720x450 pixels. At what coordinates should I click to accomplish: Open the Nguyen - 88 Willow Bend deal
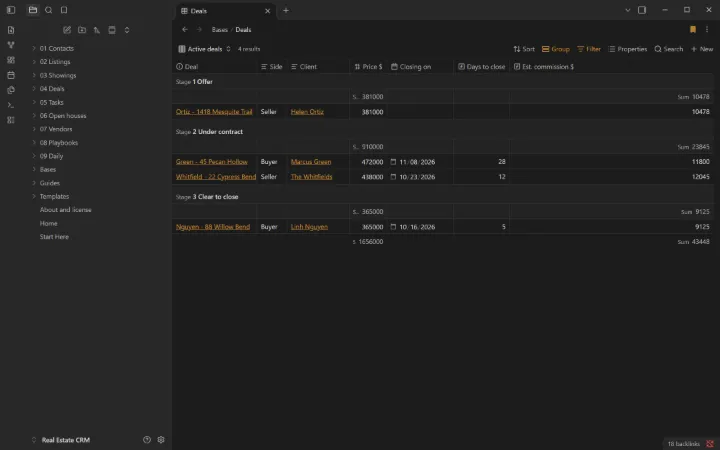pyautogui.click(x=213, y=227)
